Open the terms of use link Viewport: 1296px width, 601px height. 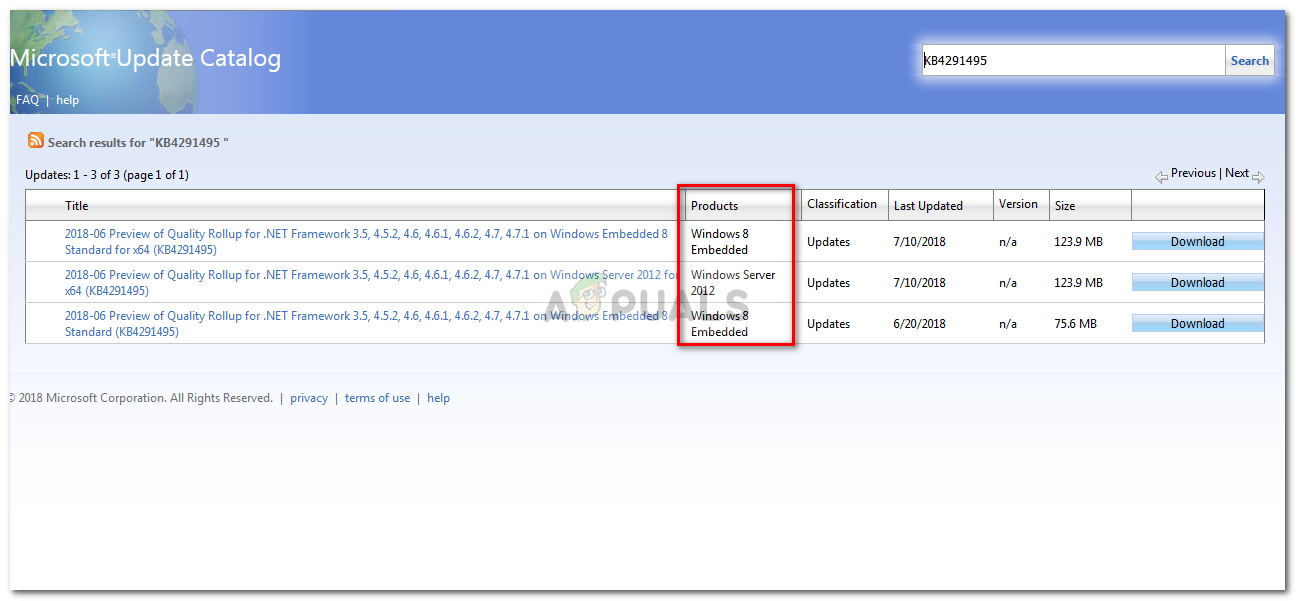(377, 398)
